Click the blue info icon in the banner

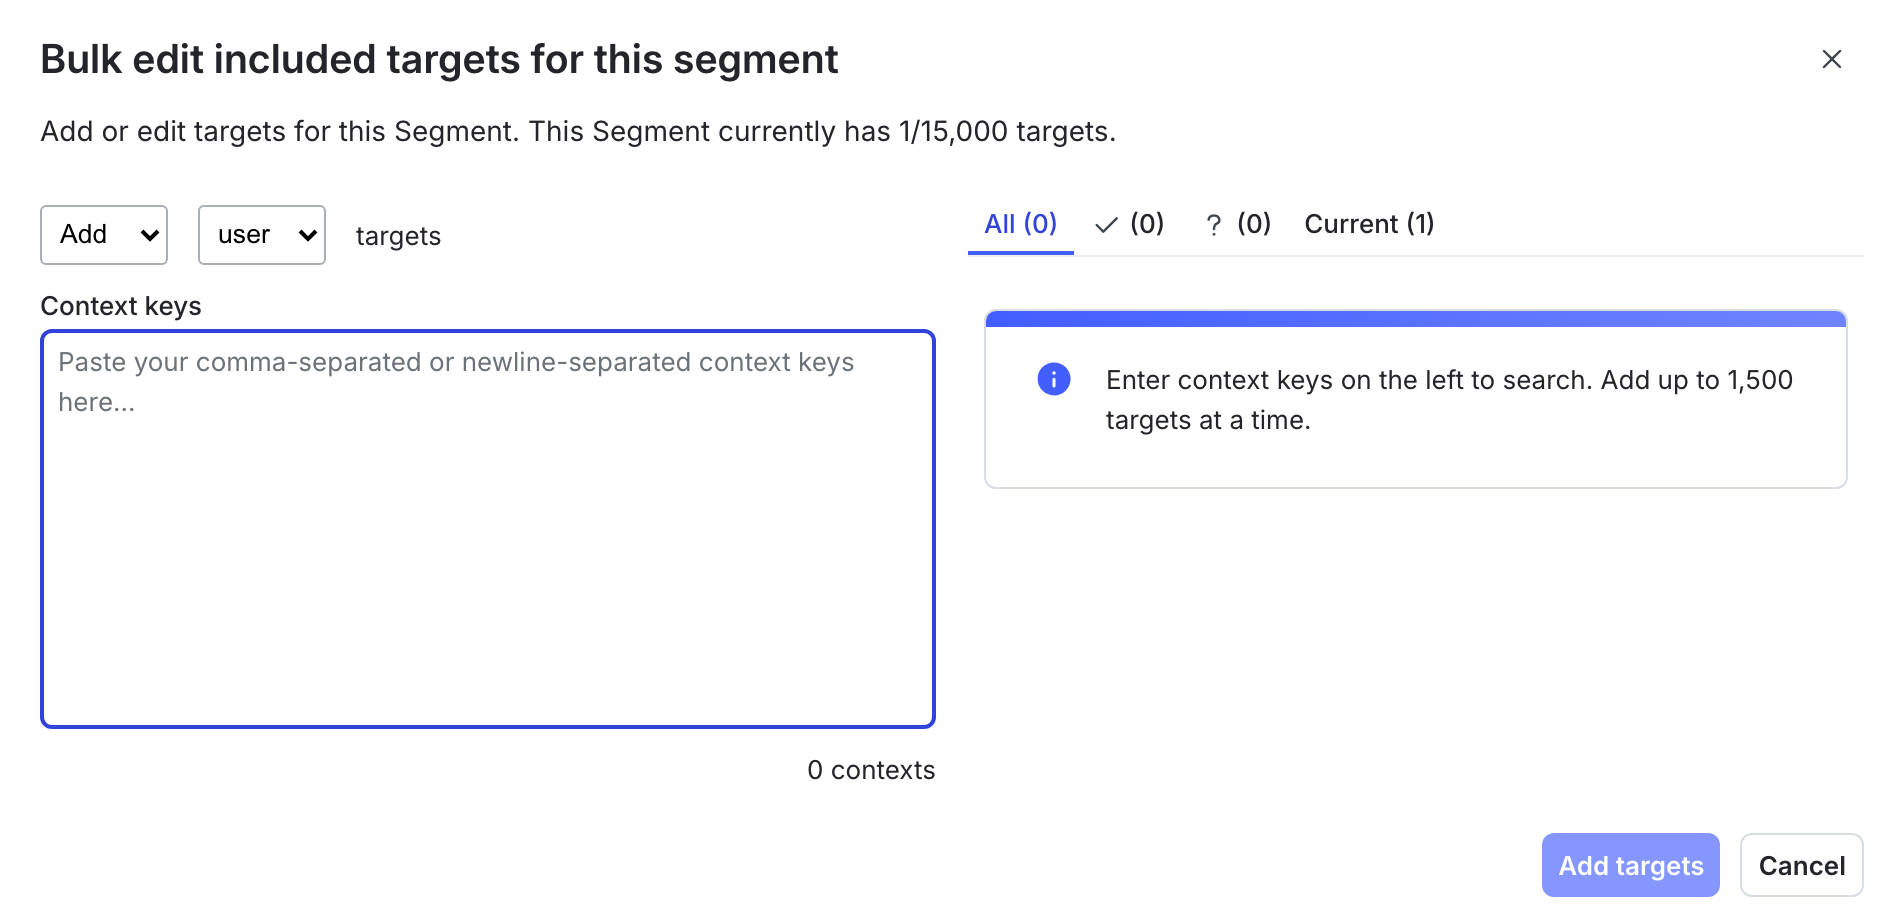(x=1053, y=380)
